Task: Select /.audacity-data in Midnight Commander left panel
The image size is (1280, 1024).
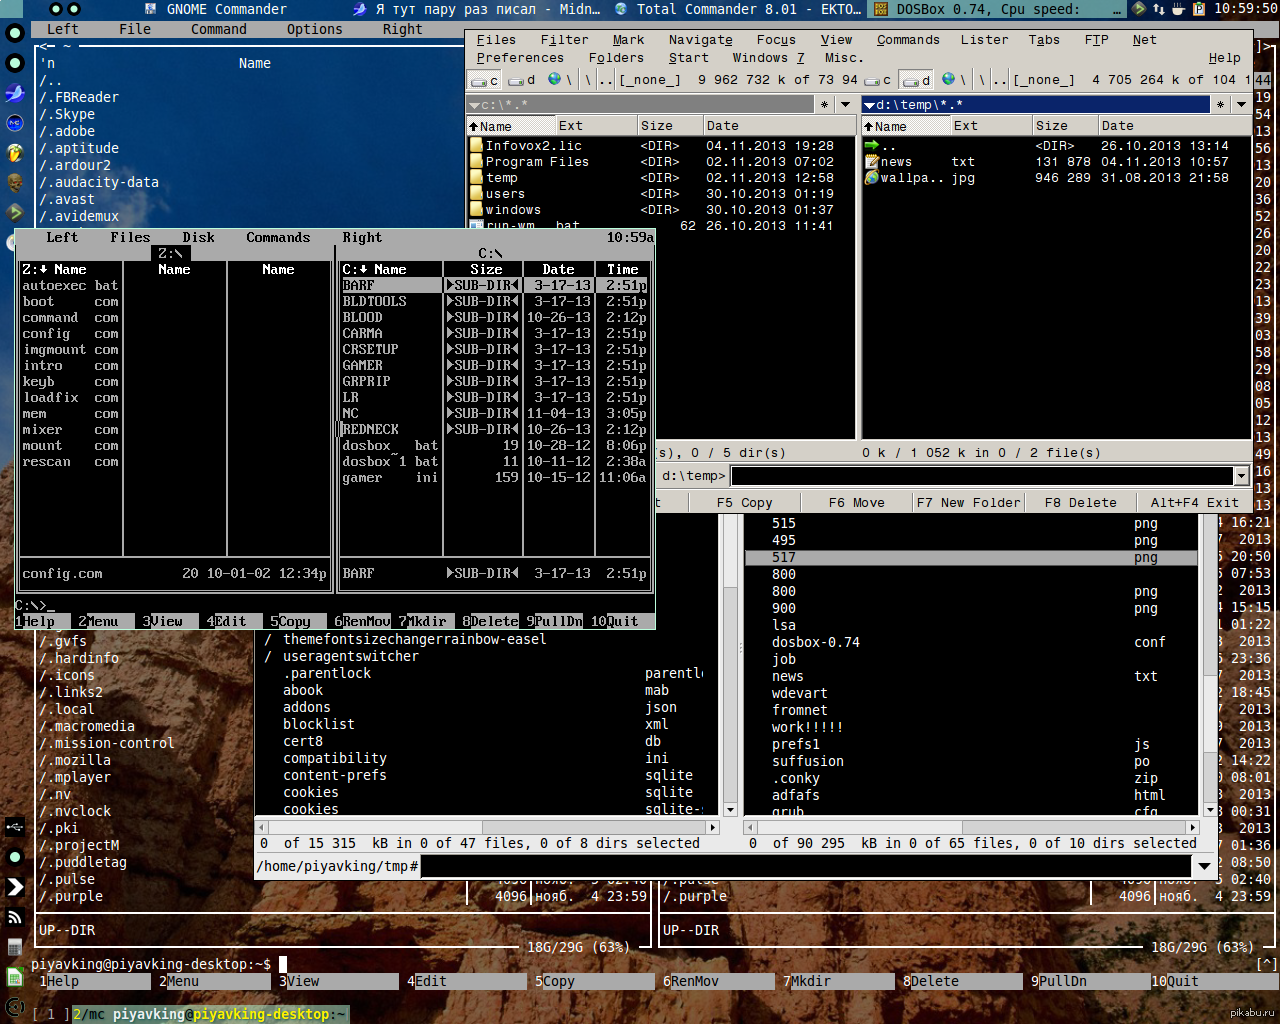Action: 99,182
